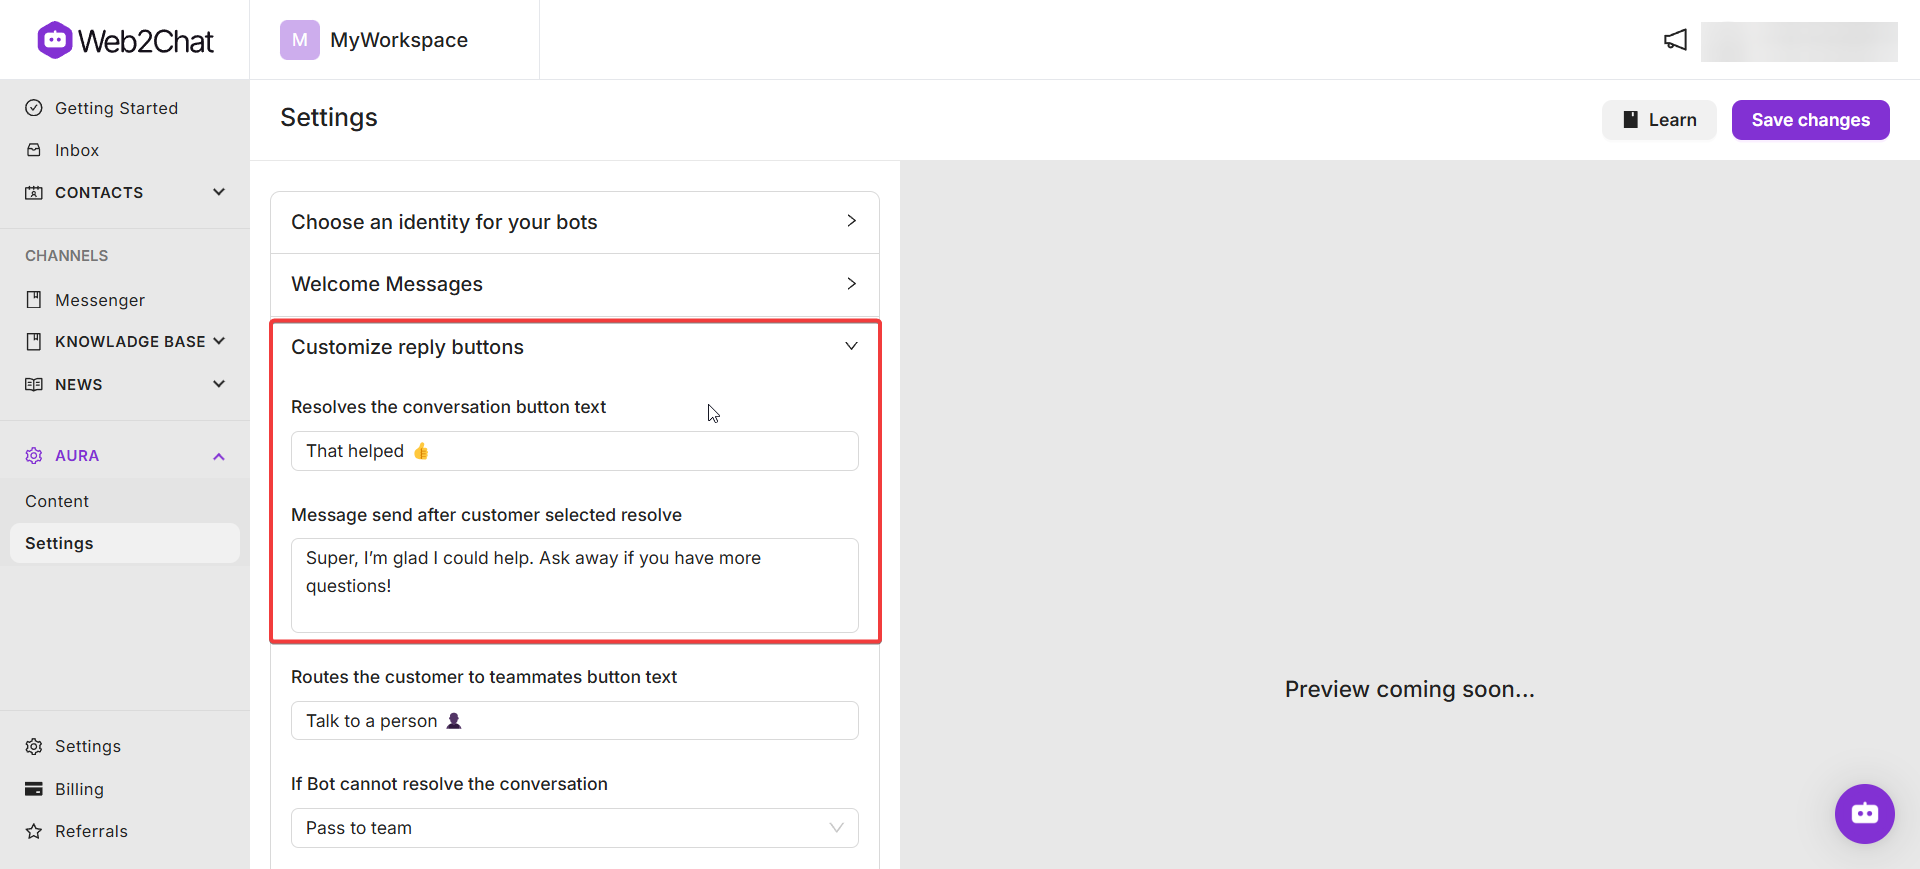Click Save changes button
The width and height of the screenshot is (1920, 869).
coord(1810,120)
